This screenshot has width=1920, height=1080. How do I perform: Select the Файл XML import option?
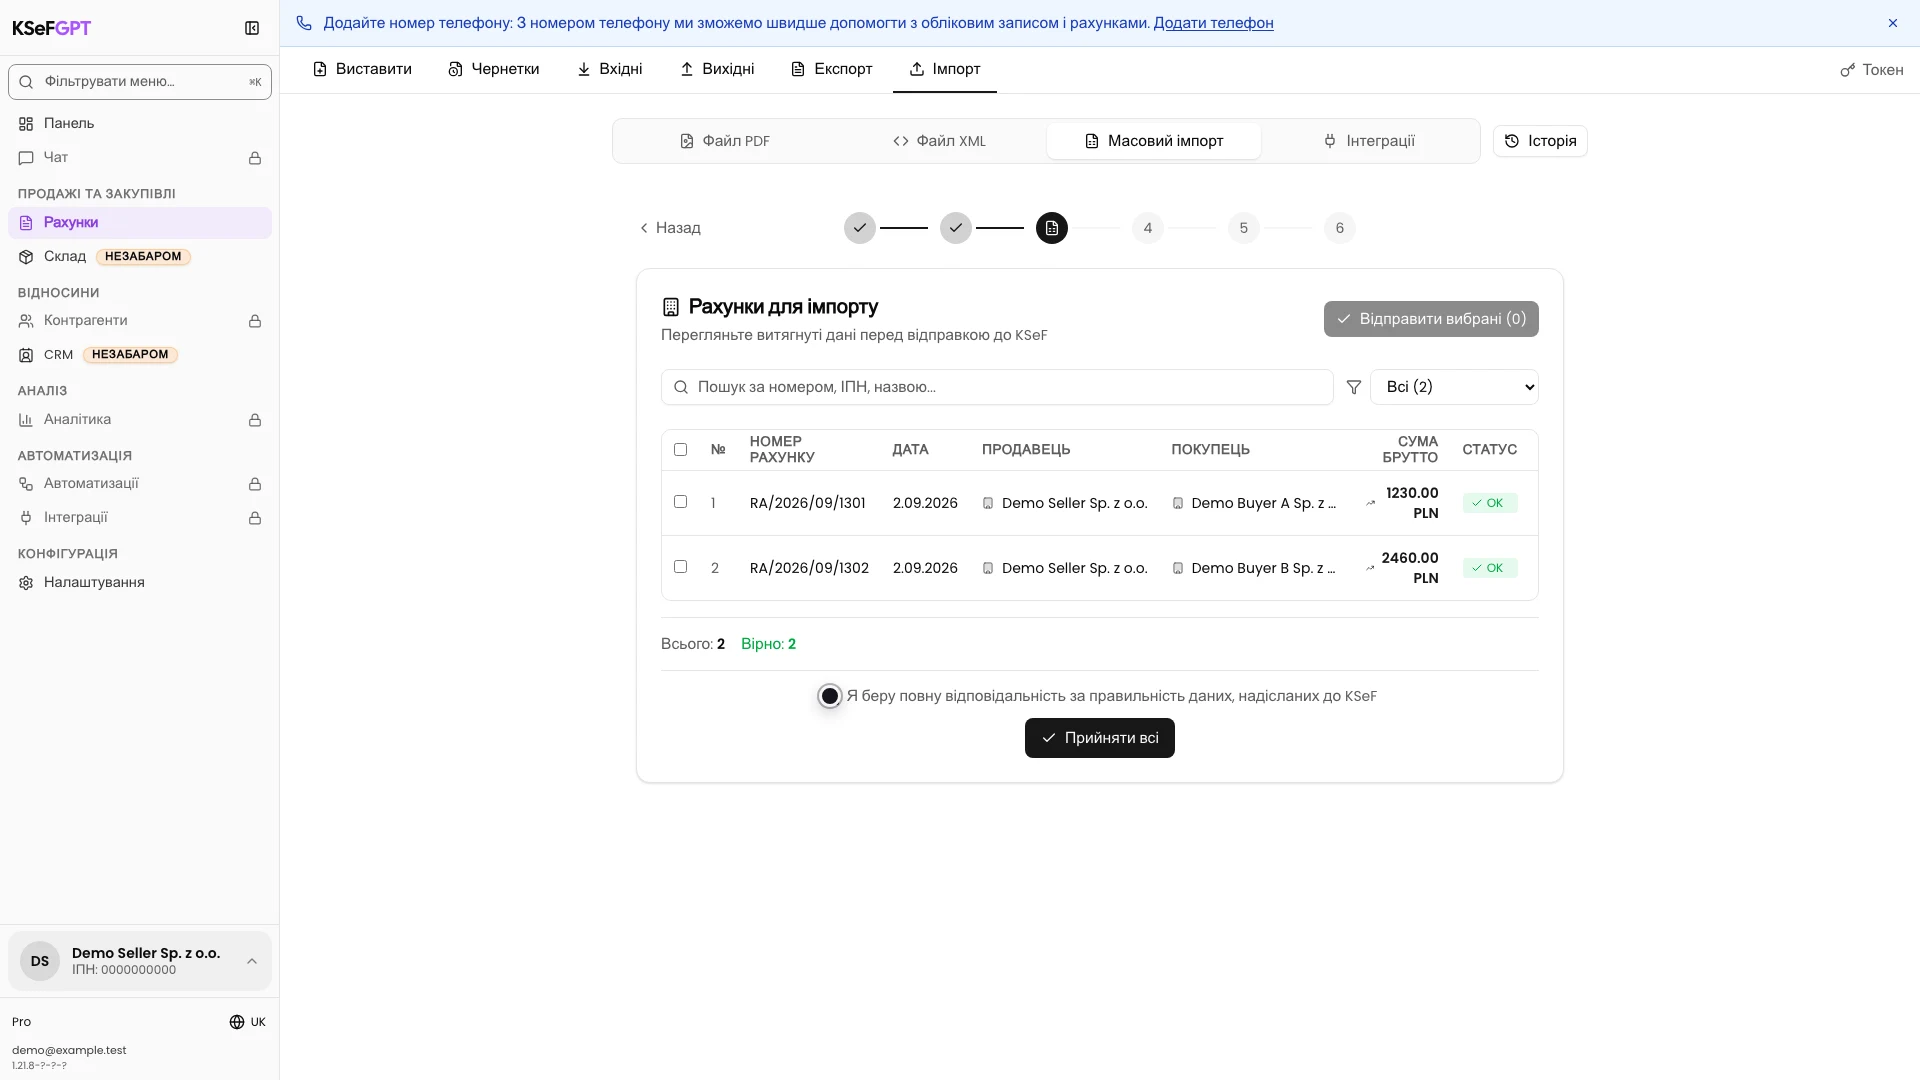pyautogui.click(x=939, y=141)
